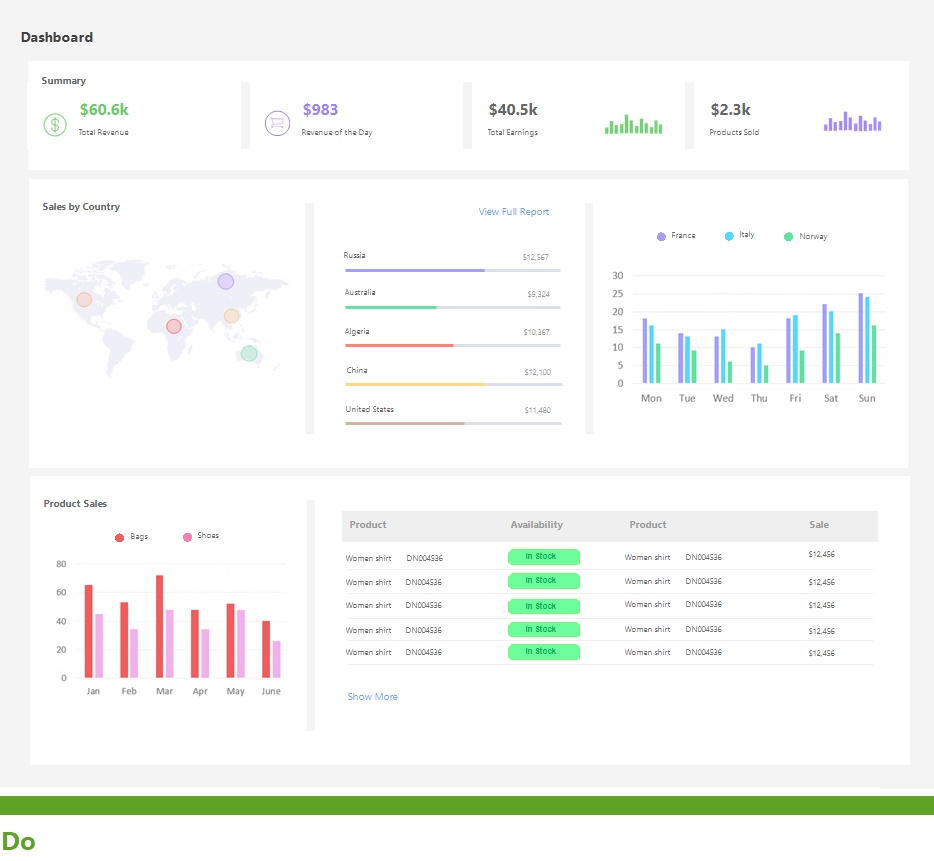The image size is (934, 861).
Task: Click the purple Products Sold mini bar chart
Action: 852,121
